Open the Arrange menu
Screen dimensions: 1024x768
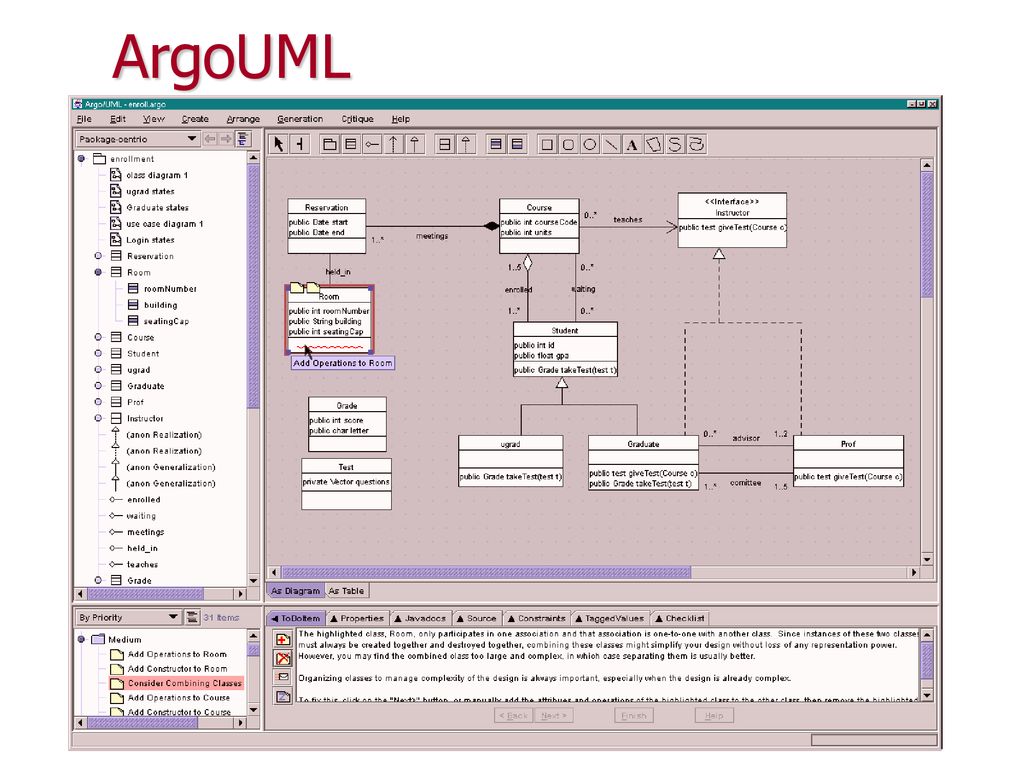pos(243,119)
